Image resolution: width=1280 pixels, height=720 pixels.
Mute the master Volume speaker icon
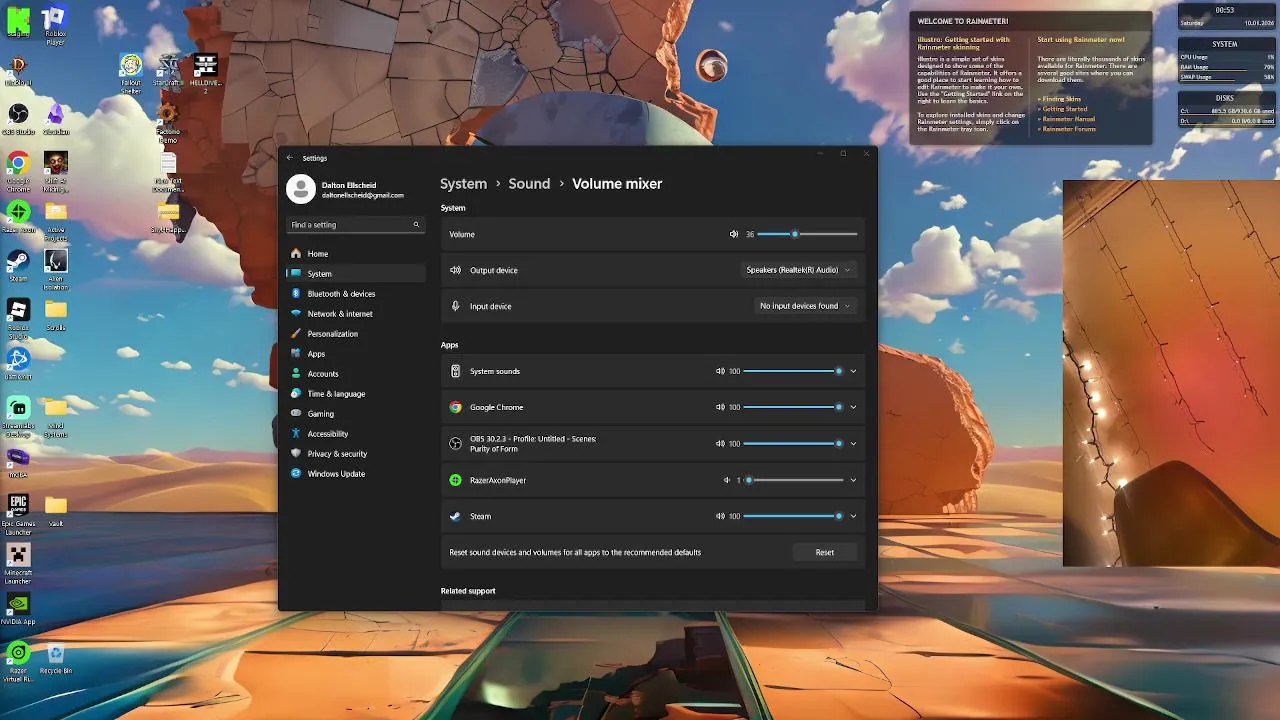[x=734, y=234]
